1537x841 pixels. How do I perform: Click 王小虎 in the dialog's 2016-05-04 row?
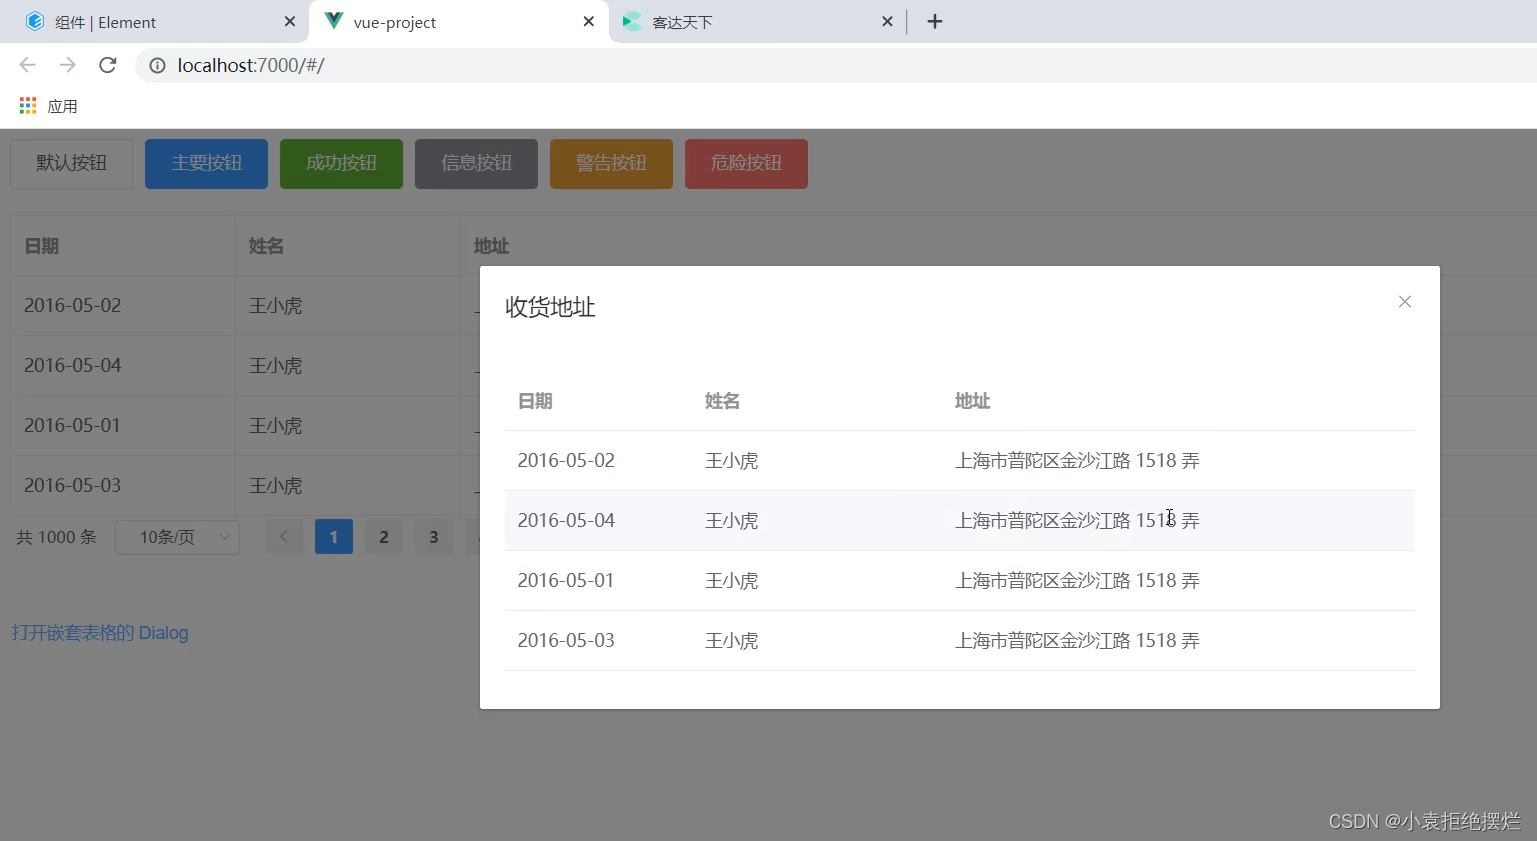point(731,521)
